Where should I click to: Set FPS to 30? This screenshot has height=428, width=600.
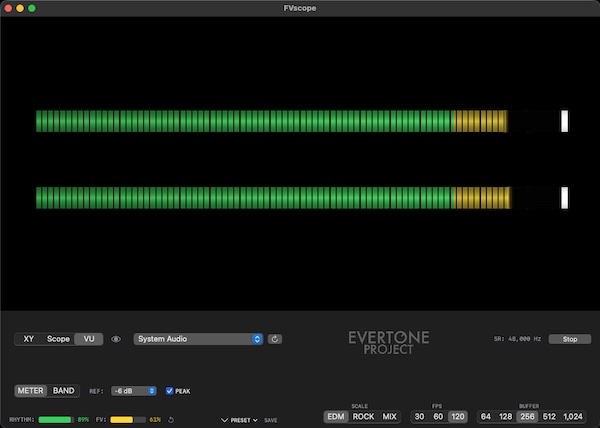(x=419, y=417)
